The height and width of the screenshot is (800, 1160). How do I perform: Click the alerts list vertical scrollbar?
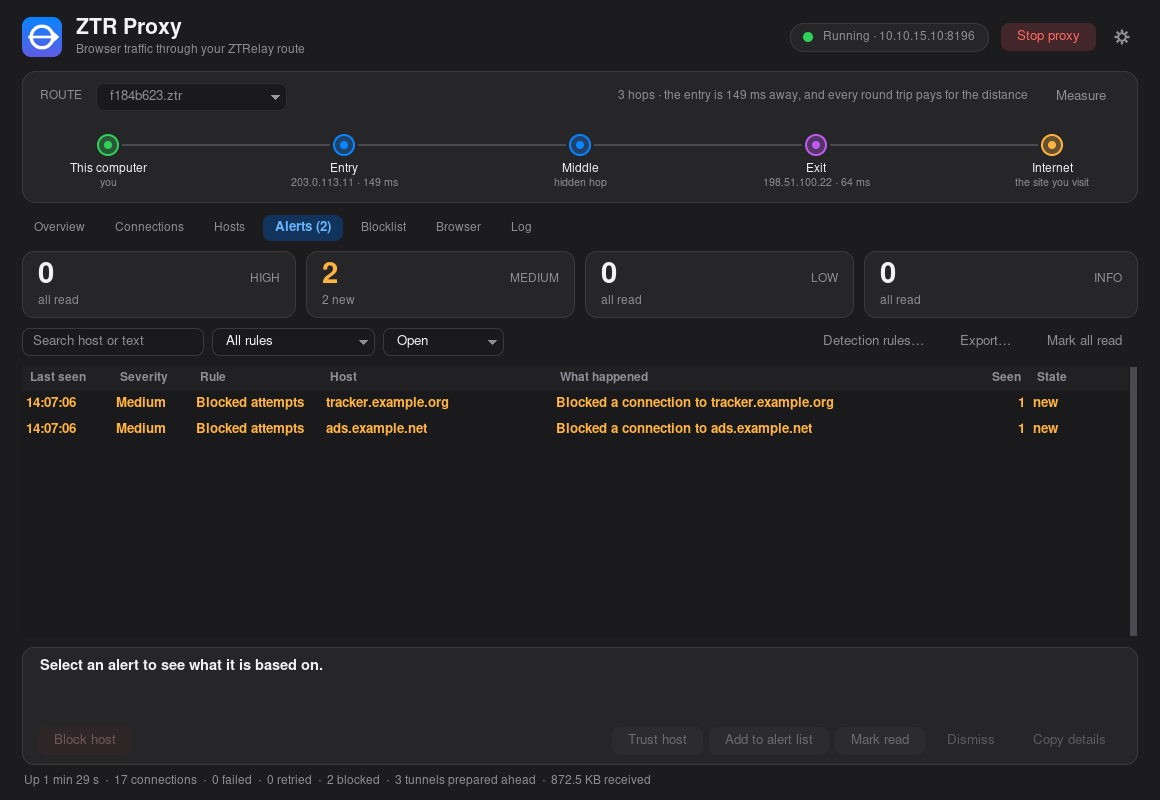pyautogui.click(x=1133, y=501)
